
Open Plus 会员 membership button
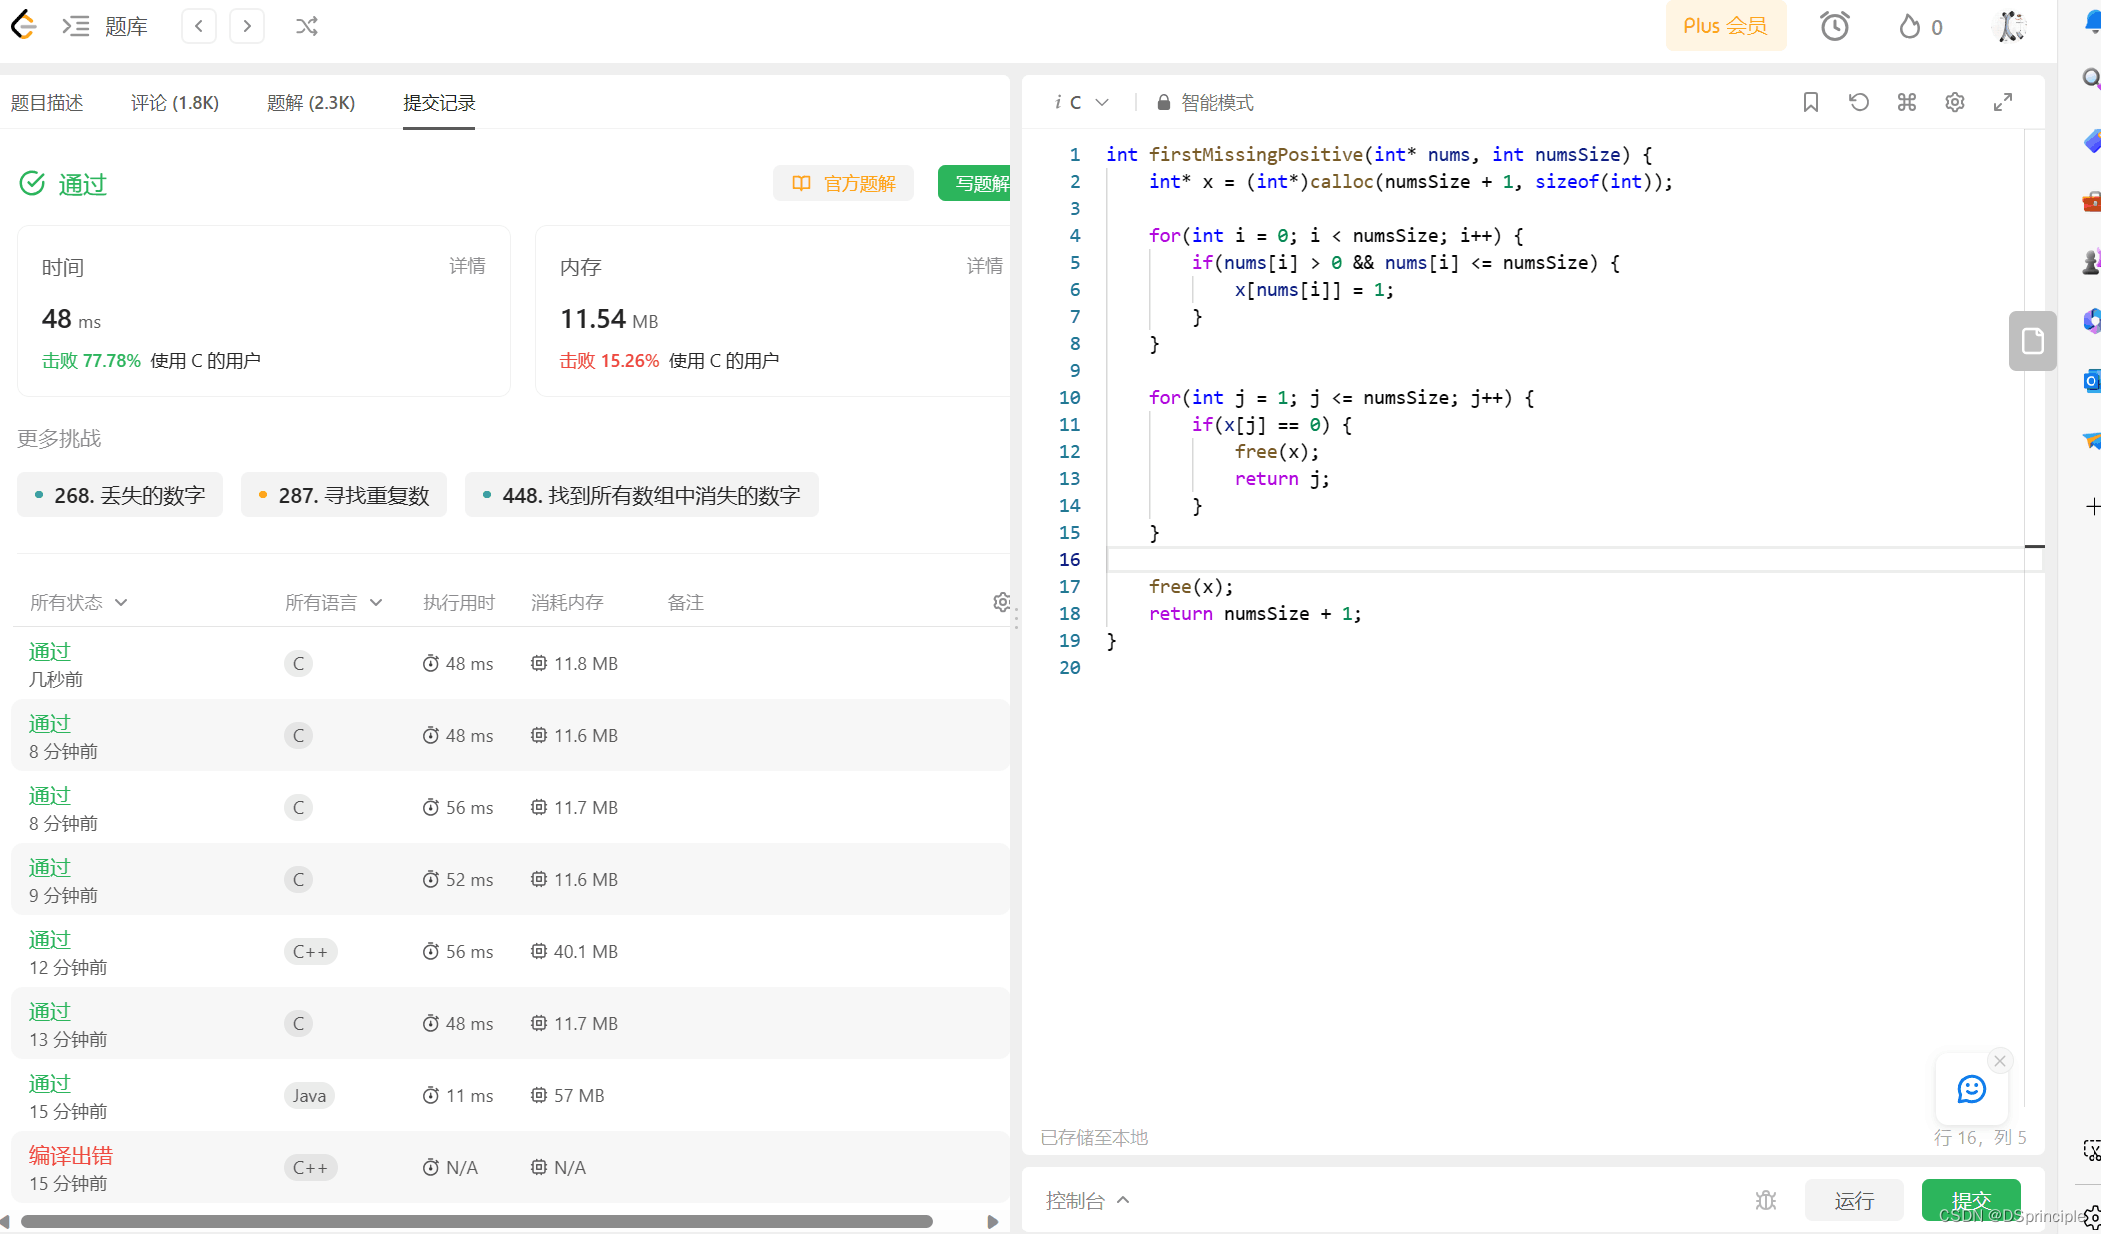(1725, 26)
